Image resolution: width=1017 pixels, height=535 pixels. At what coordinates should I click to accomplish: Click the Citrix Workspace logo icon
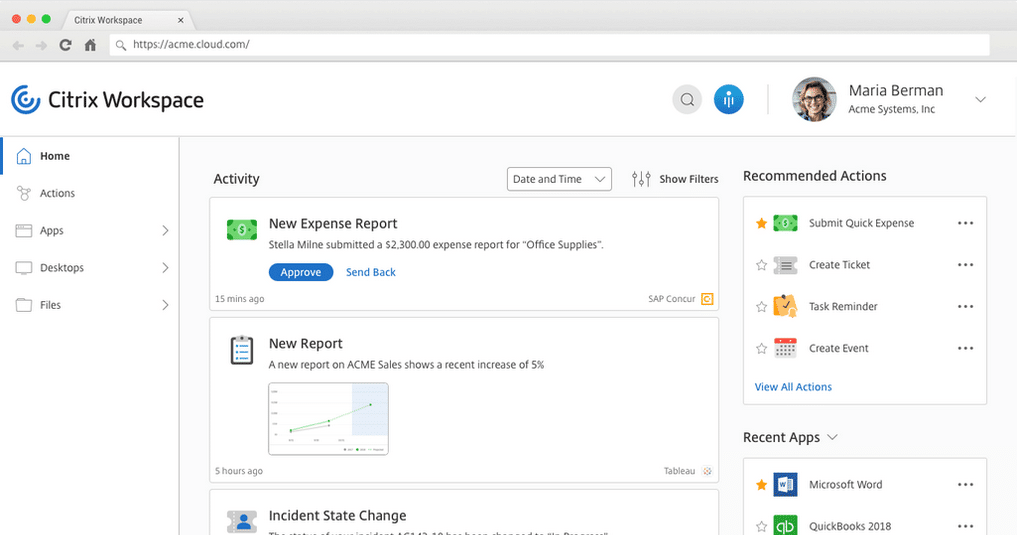26,100
